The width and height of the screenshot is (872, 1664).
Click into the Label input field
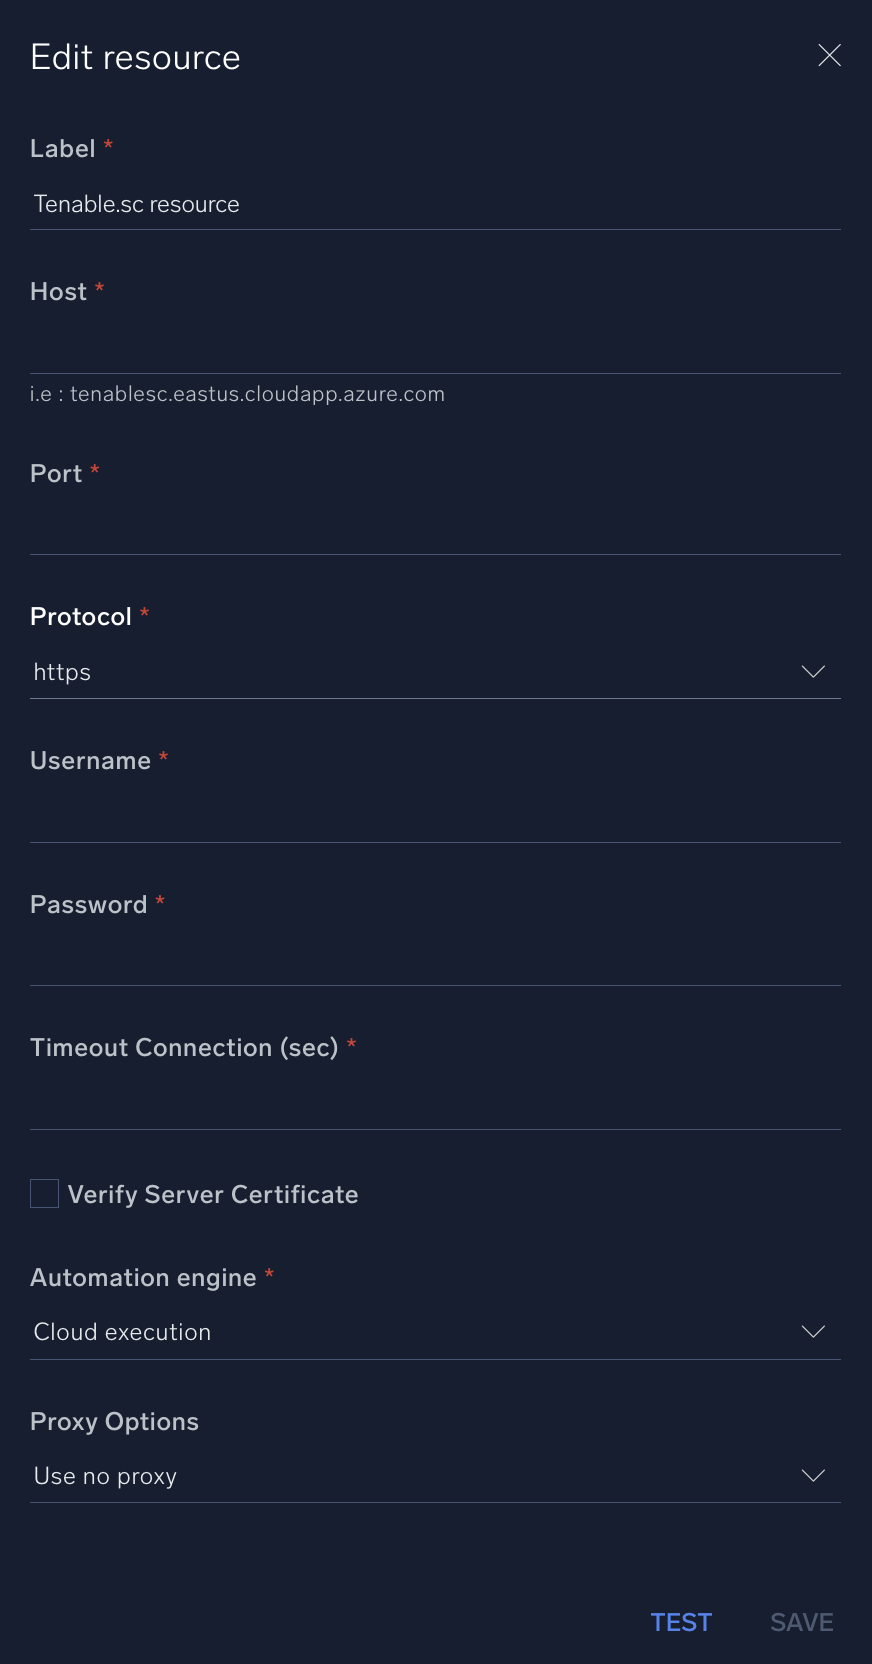tap(435, 203)
